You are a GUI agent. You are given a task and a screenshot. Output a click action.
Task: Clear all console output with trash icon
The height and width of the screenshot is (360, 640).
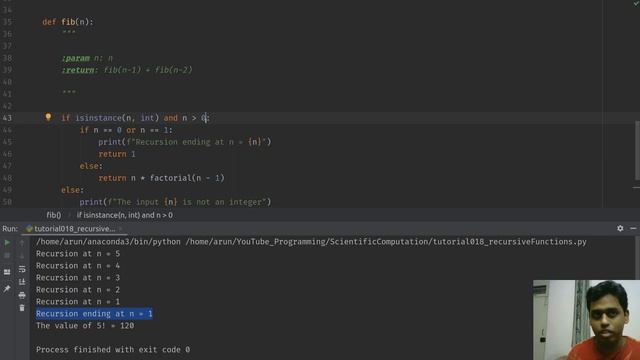tap(22, 308)
